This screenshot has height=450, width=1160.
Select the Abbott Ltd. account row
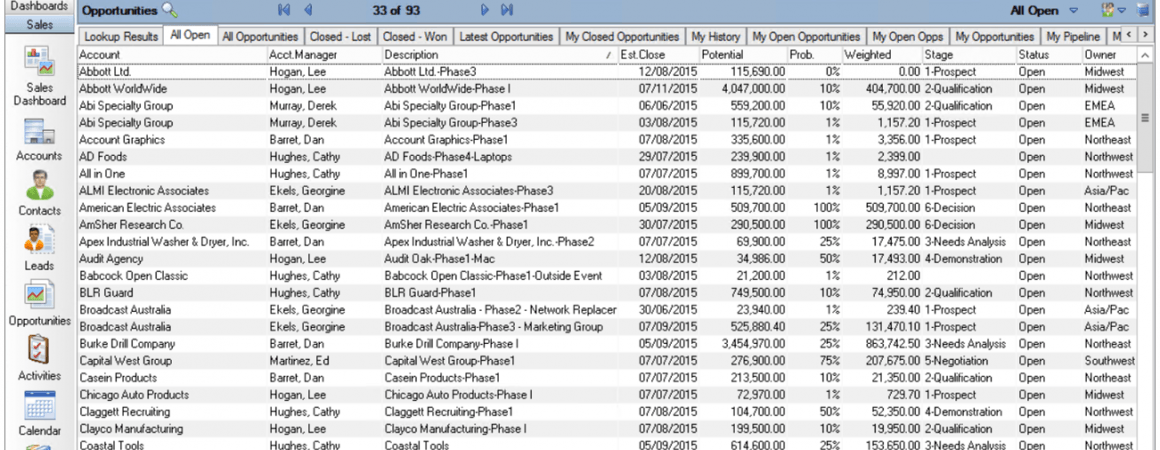click(x=605, y=72)
